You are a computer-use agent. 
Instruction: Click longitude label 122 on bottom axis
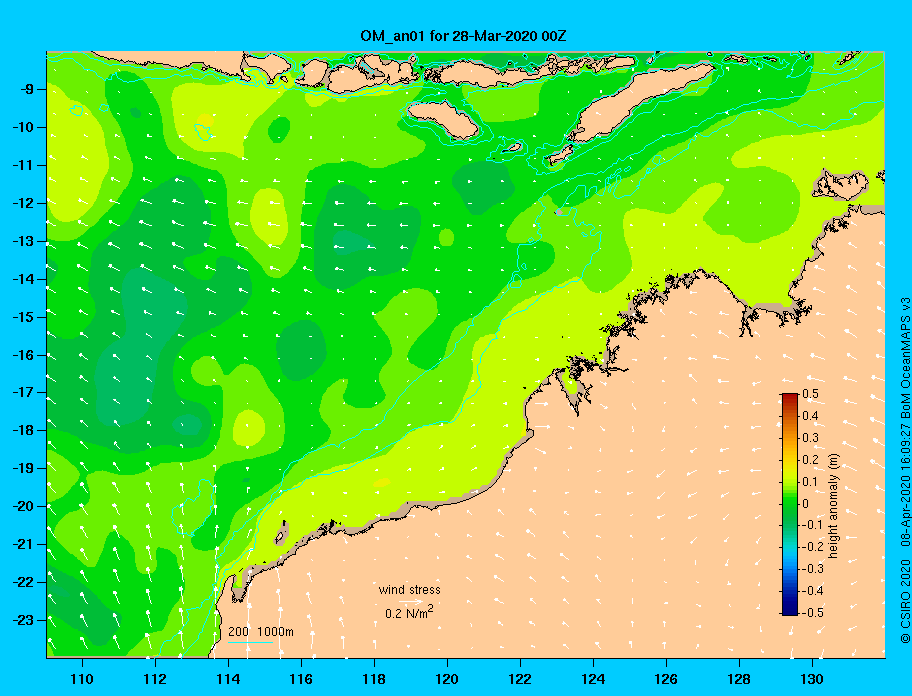tap(520, 679)
